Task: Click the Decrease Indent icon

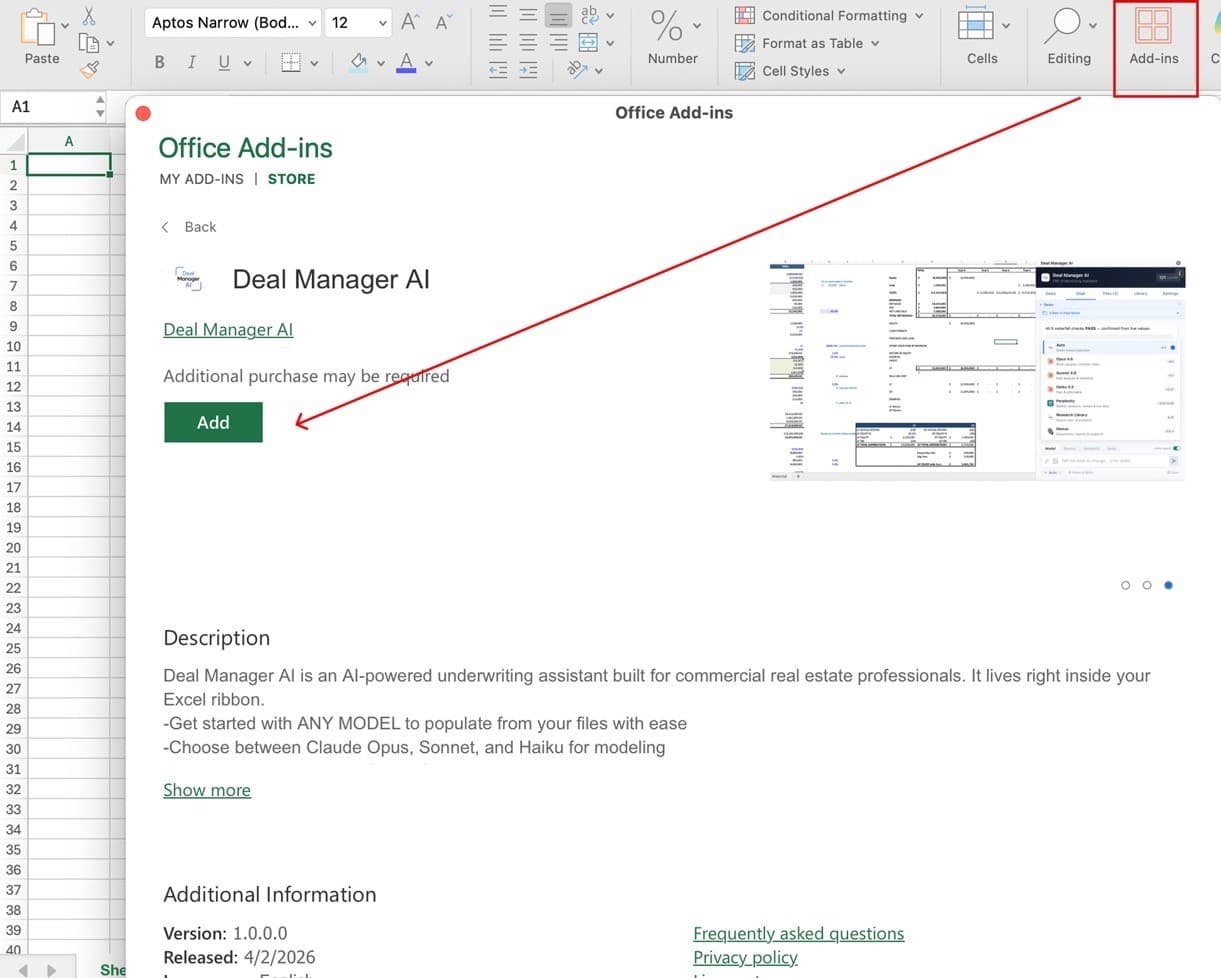Action: [499, 70]
